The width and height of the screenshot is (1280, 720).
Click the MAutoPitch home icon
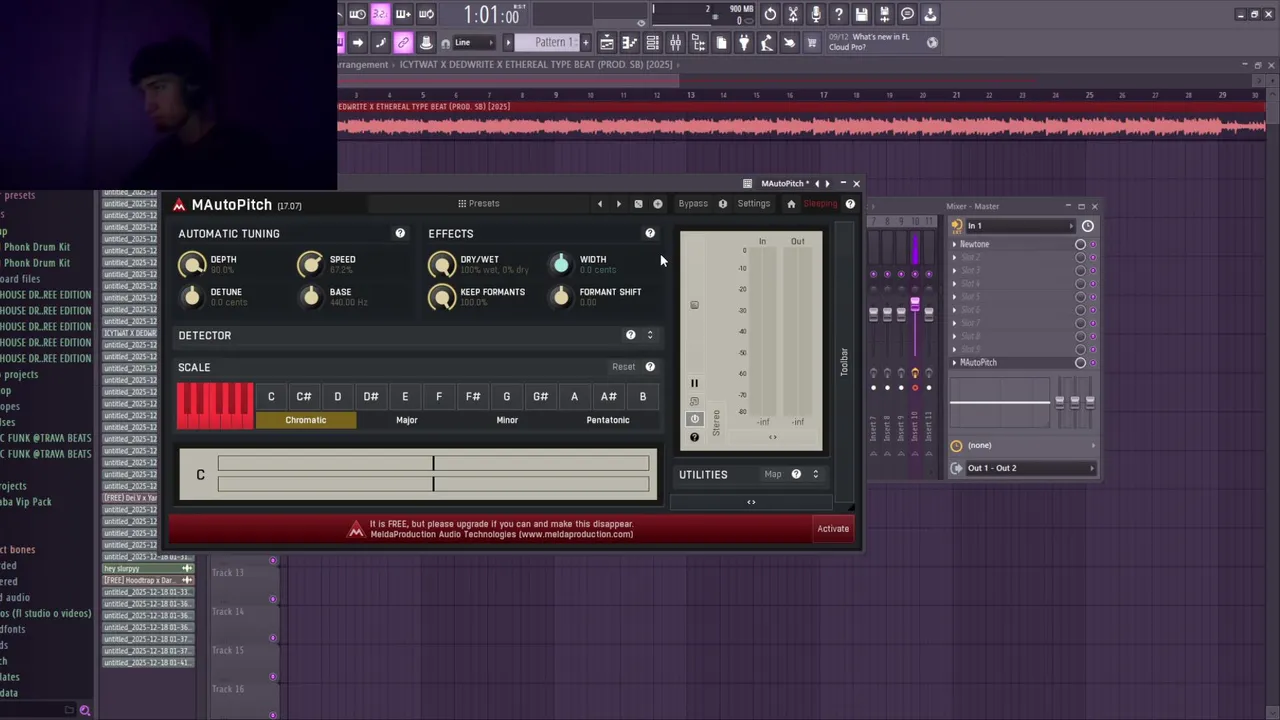[x=791, y=204]
